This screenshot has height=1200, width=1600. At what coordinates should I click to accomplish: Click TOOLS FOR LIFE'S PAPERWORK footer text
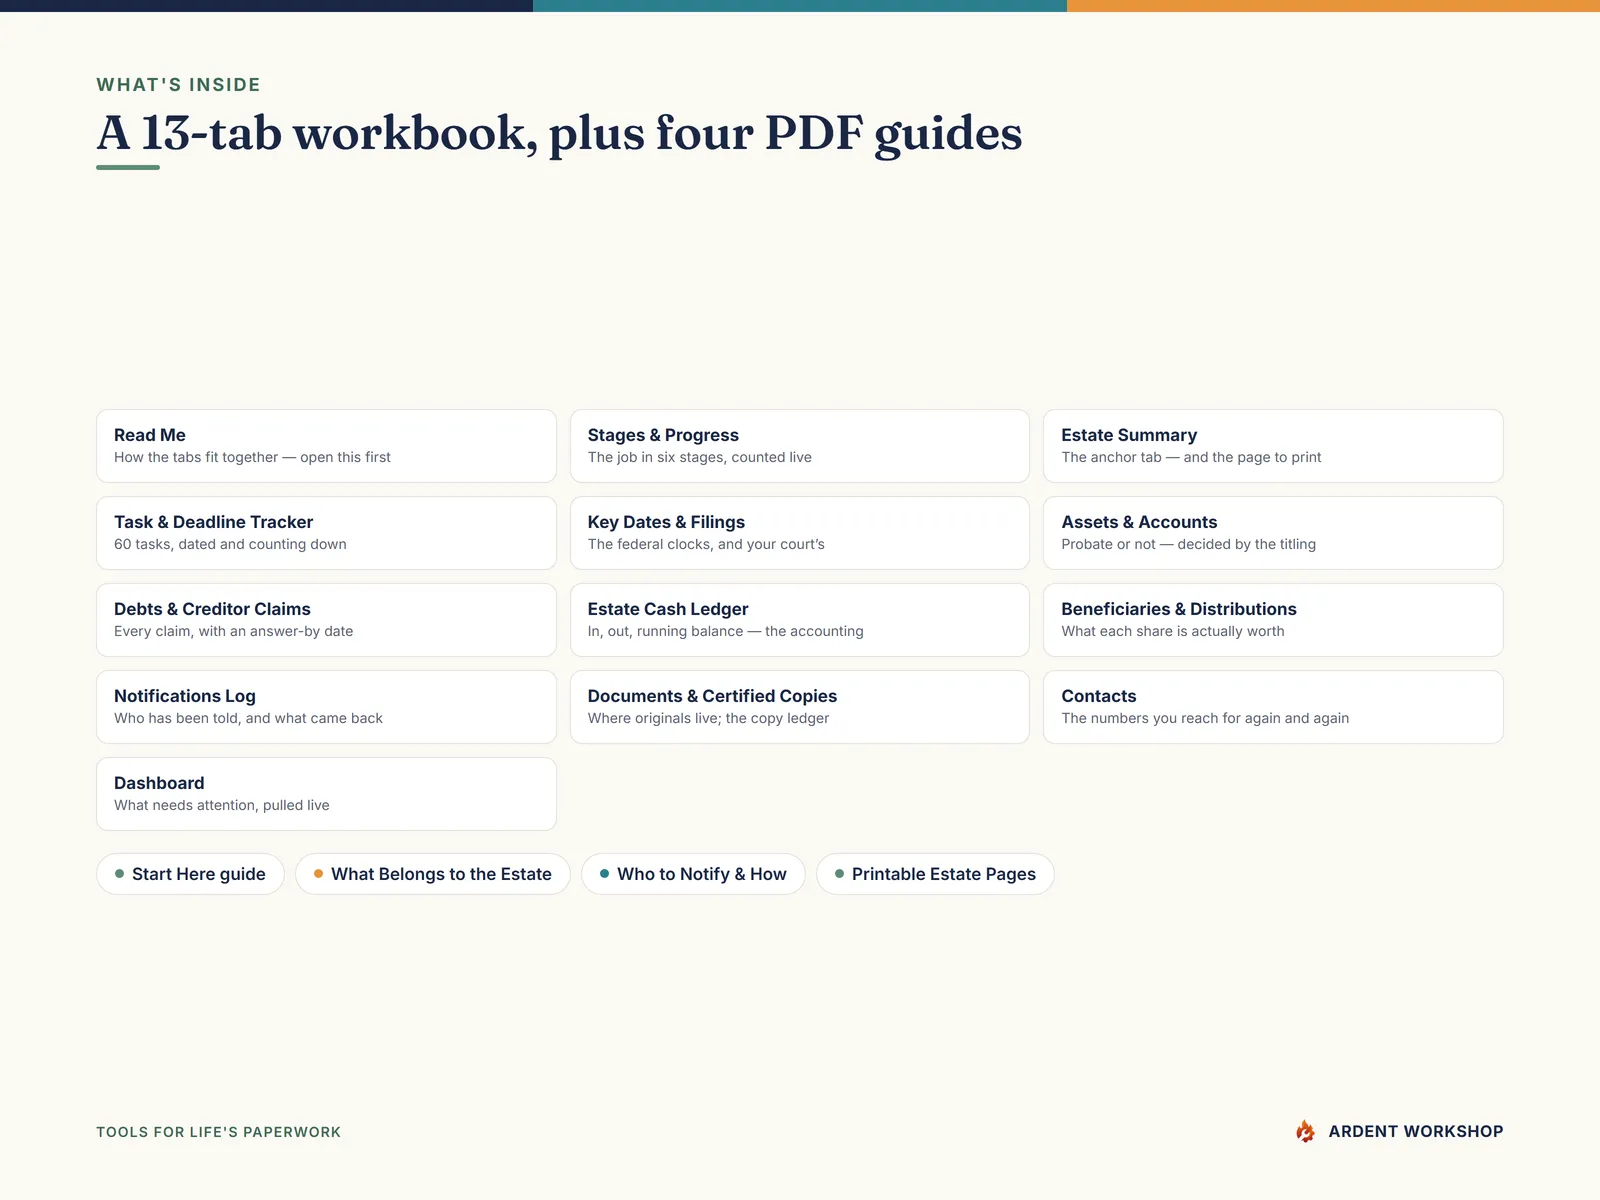tap(218, 1132)
